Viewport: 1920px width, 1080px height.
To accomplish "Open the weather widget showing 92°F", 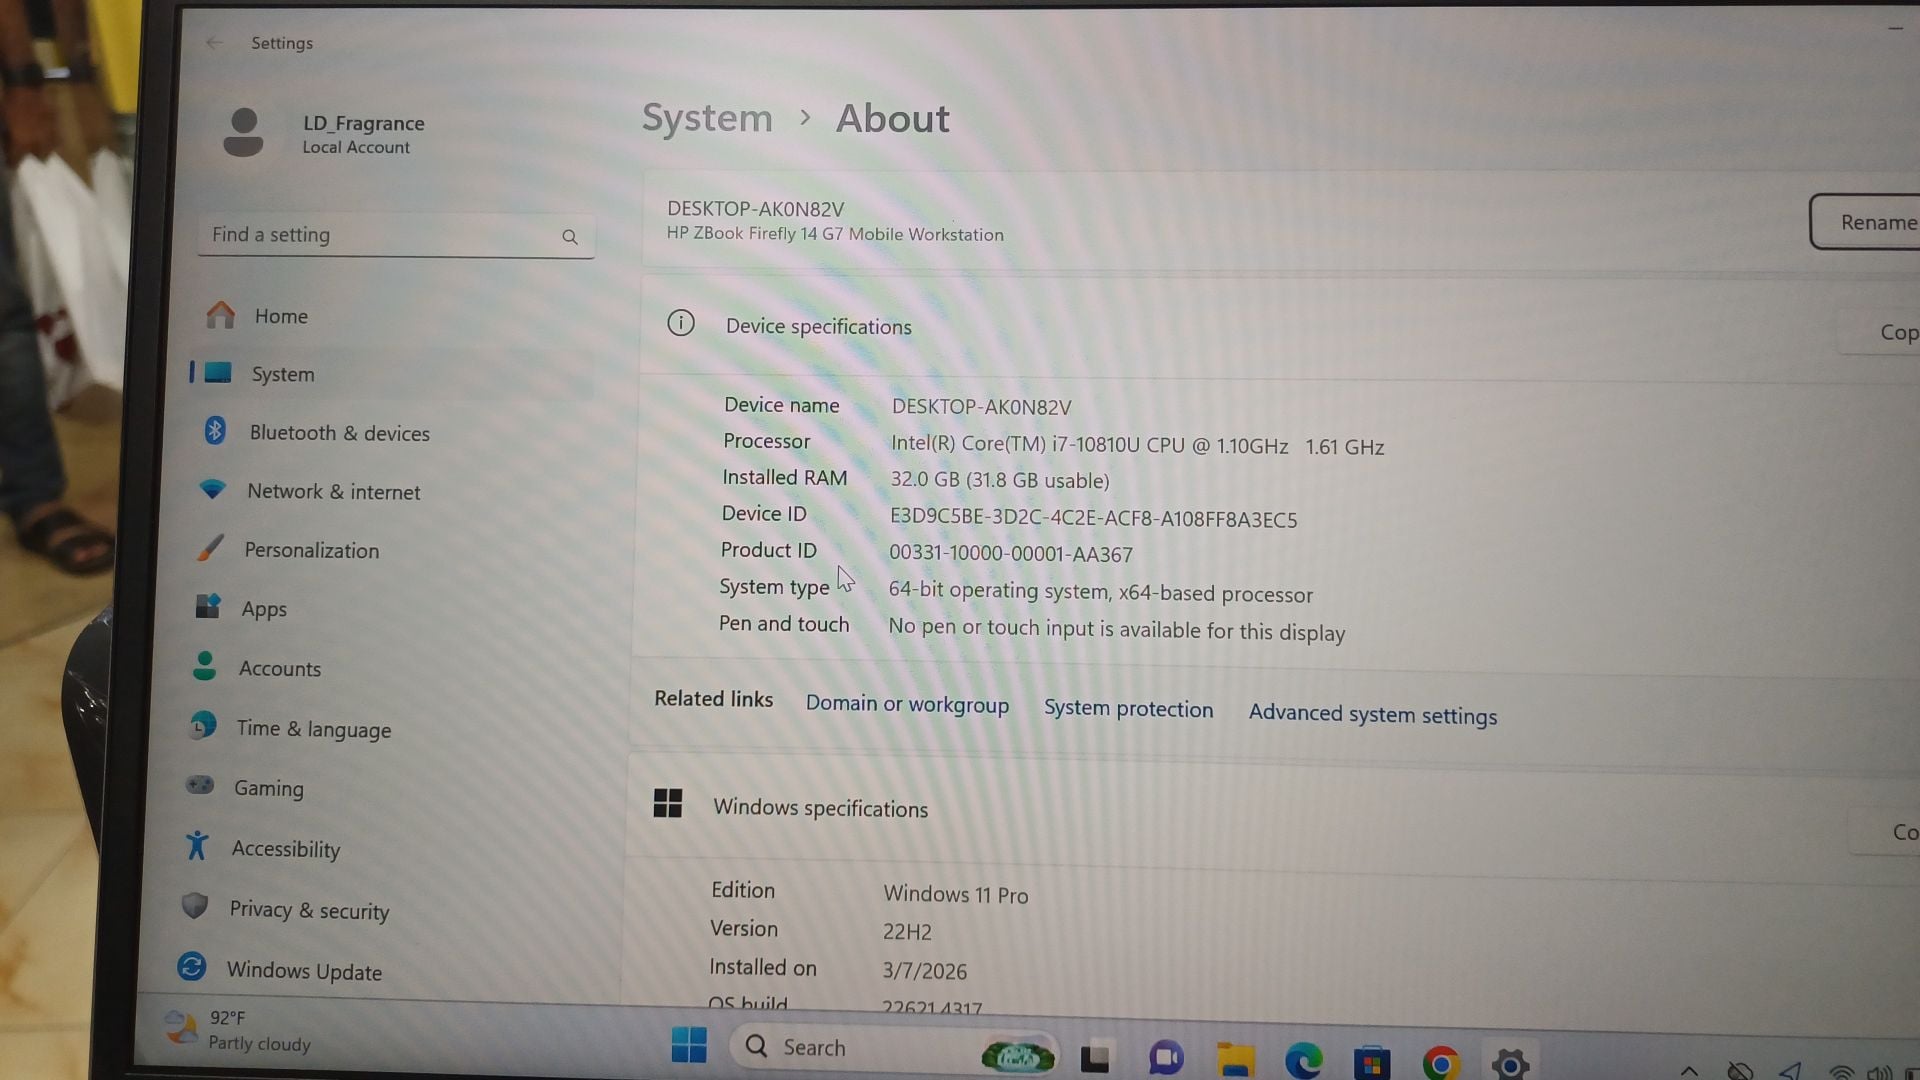I will tap(240, 1030).
